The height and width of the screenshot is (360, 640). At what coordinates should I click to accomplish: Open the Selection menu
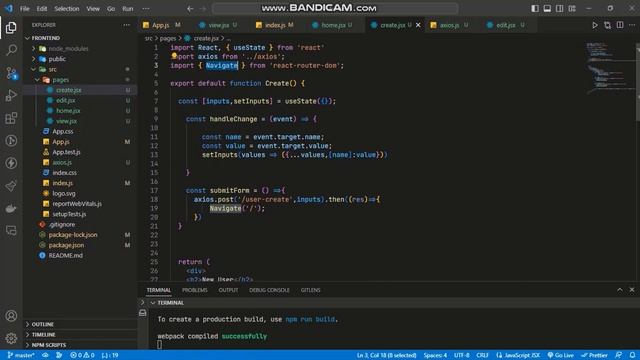(67, 9)
